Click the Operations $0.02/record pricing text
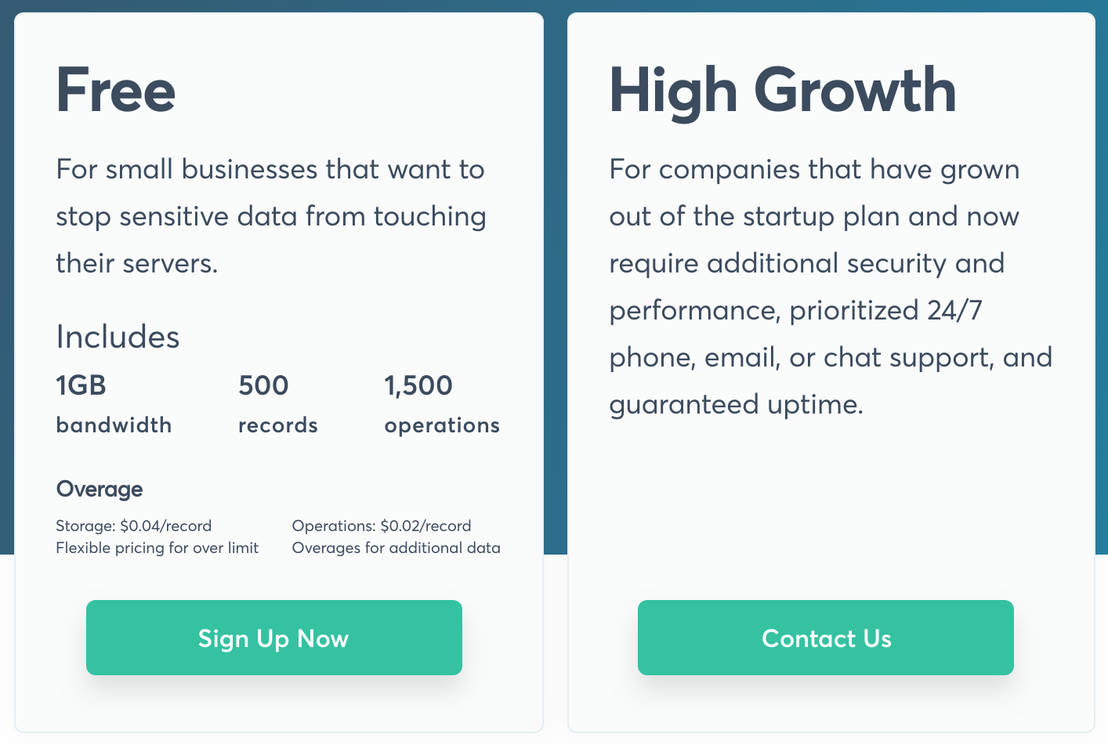The width and height of the screenshot is (1108, 744). click(x=380, y=525)
